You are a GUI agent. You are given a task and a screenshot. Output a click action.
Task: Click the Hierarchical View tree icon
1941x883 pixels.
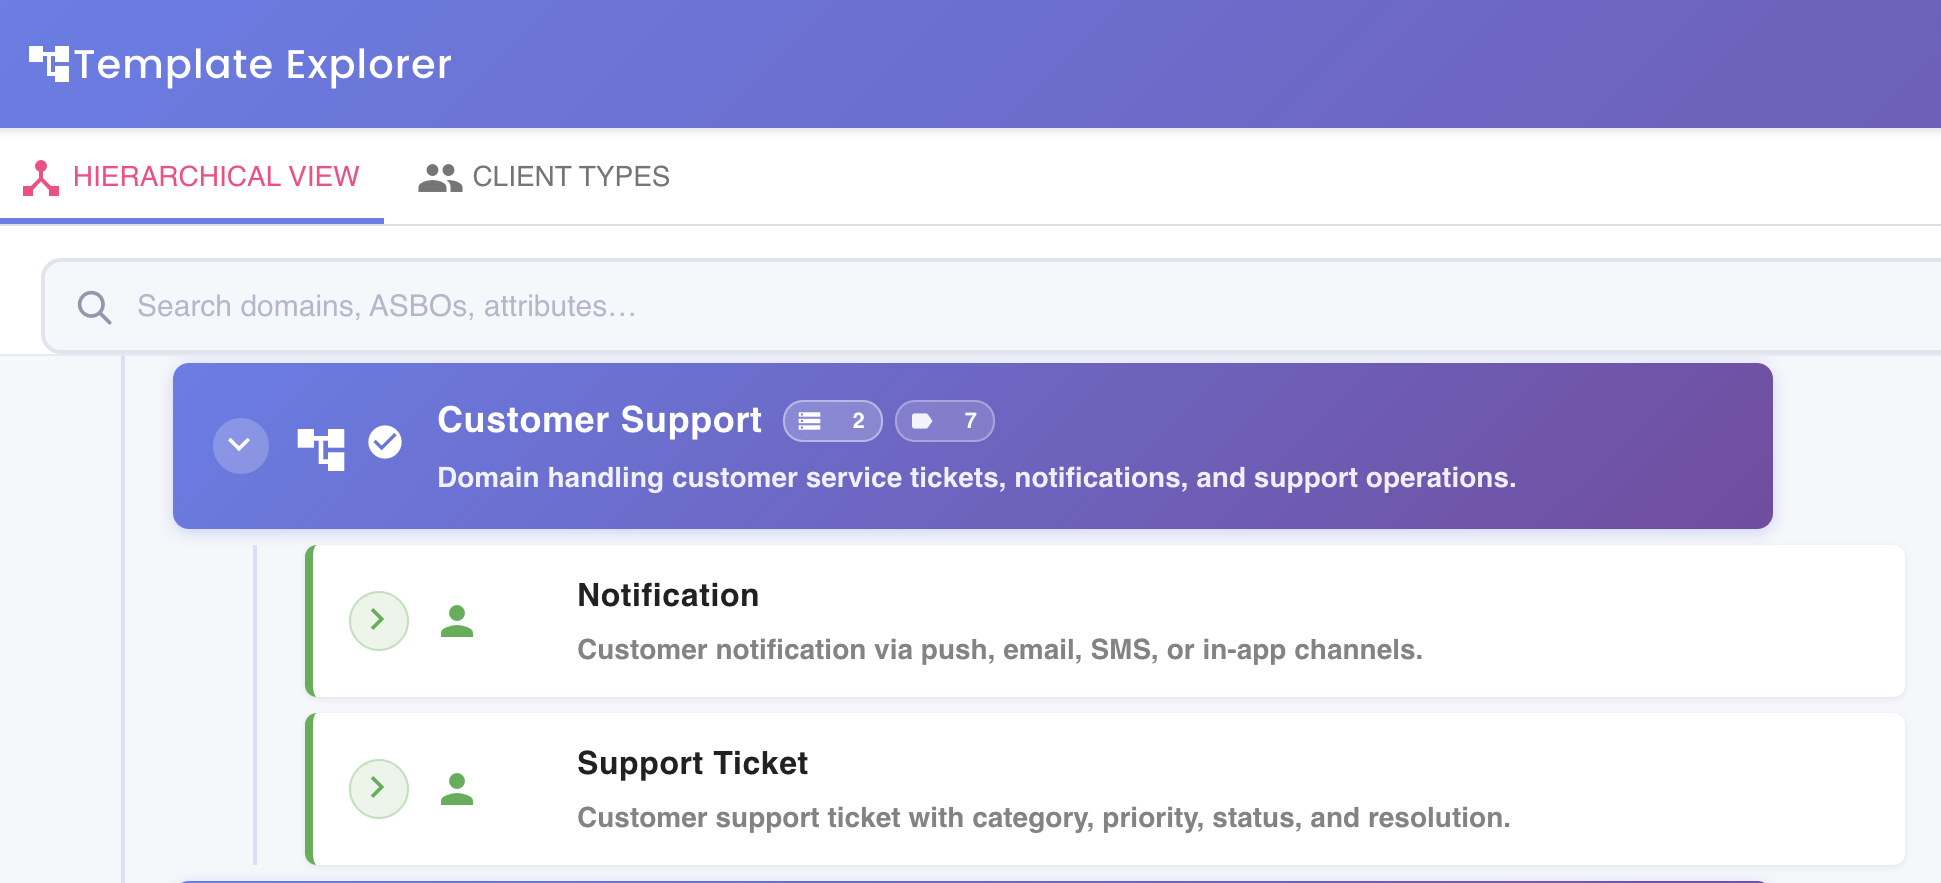pyautogui.click(x=41, y=178)
